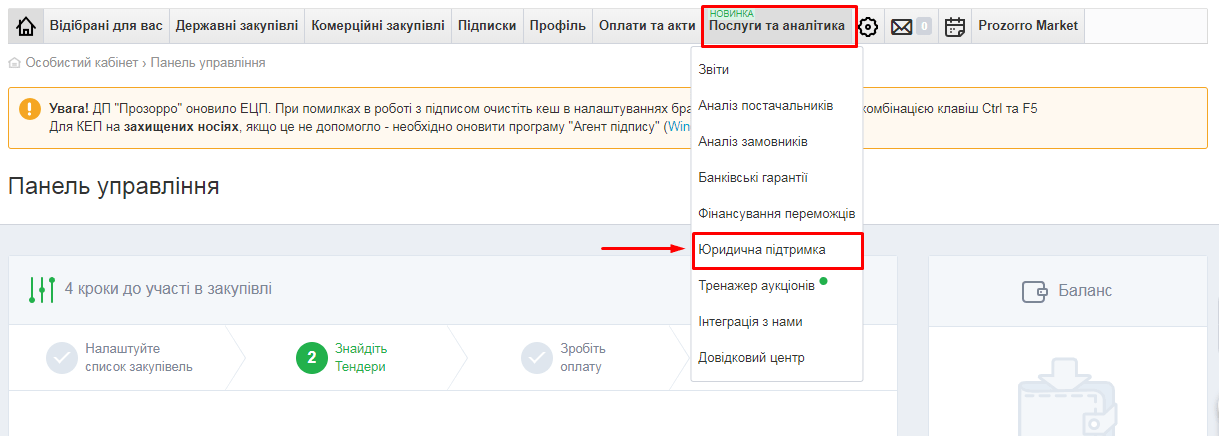Open Банківські гарантії menu item
The image size is (1219, 436).
(x=753, y=178)
